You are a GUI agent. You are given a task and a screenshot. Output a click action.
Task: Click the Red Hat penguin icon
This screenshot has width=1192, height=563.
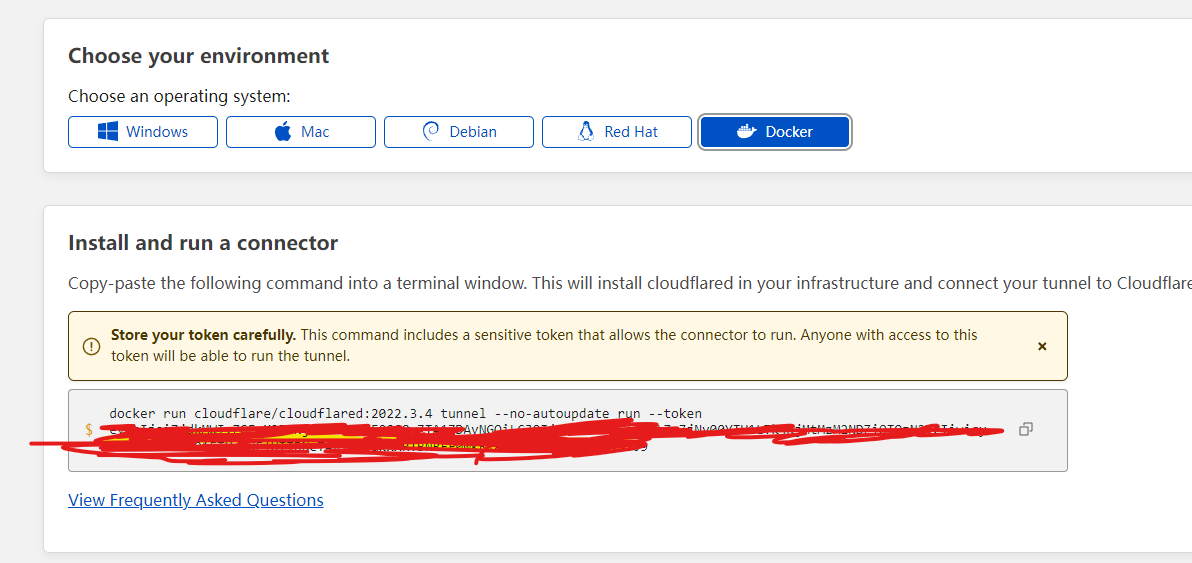pos(587,132)
